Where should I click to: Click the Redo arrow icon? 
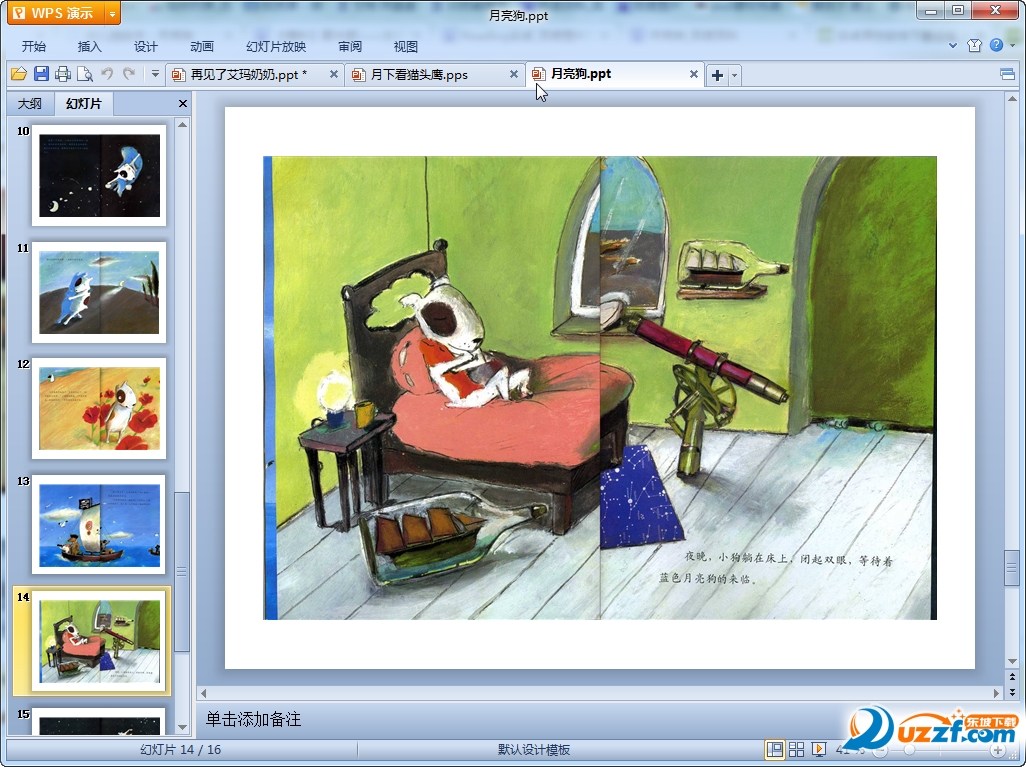coord(129,74)
